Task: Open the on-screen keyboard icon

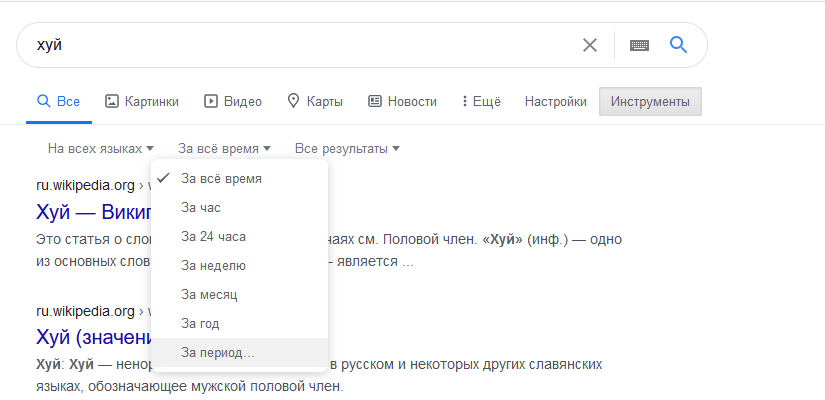Action: (639, 45)
